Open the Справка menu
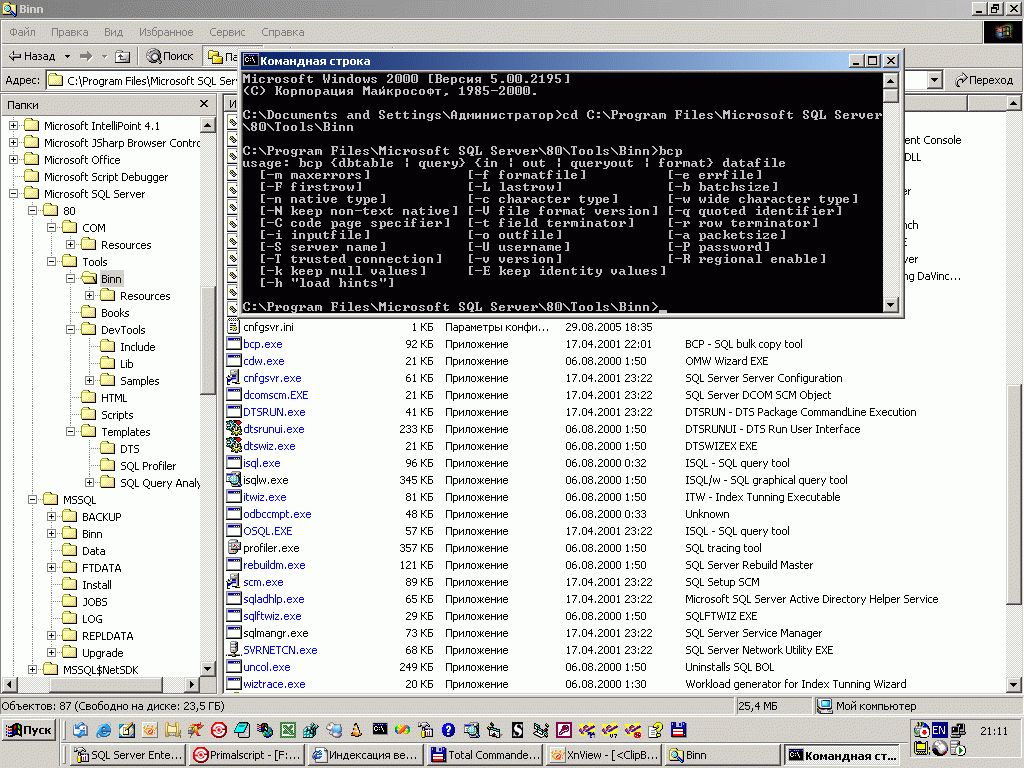The height and width of the screenshot is (768, 1024). pyautogui.click(x=282, y=32)
